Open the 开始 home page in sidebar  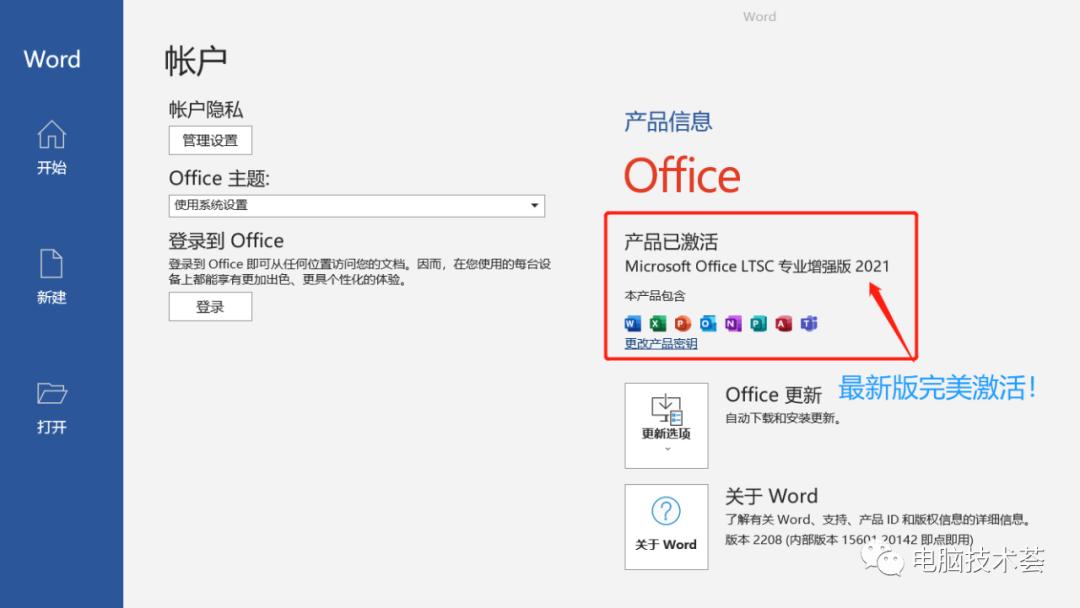[52, 147]
